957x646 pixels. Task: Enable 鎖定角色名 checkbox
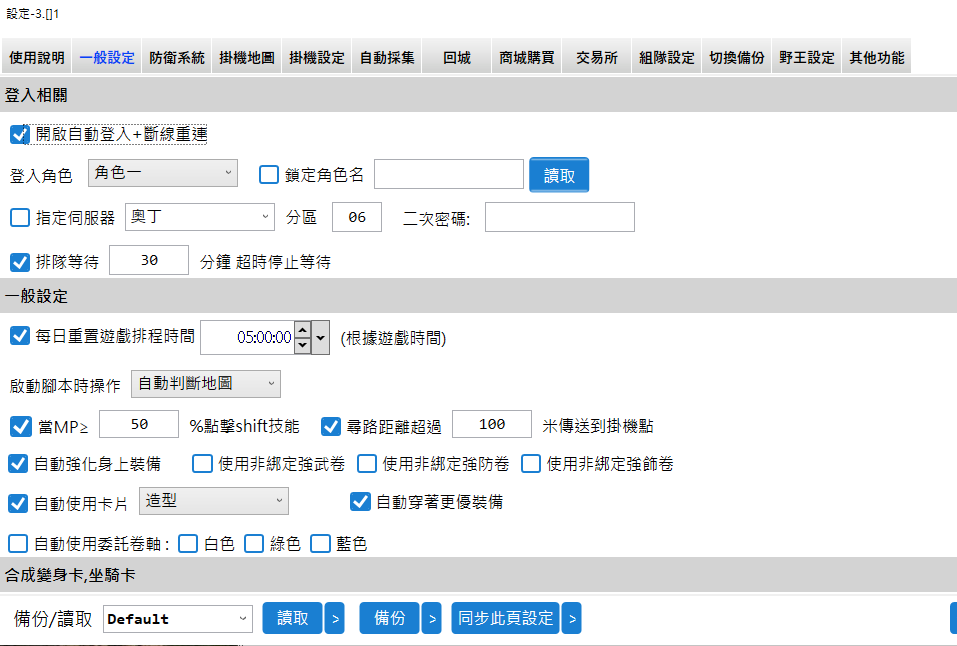(x=269, y=175)
